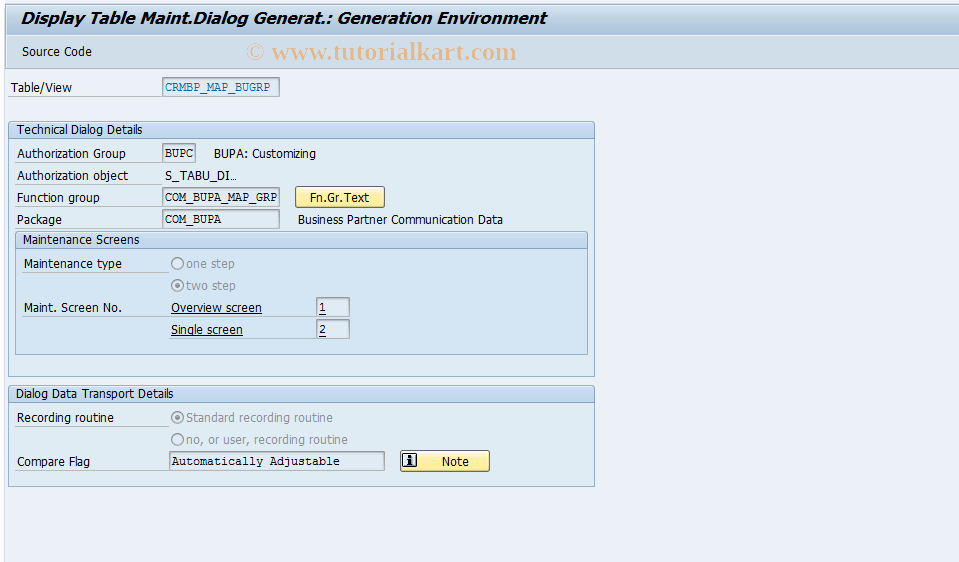Click the Single screen number field
959x562 pixels.
point(333,330)
